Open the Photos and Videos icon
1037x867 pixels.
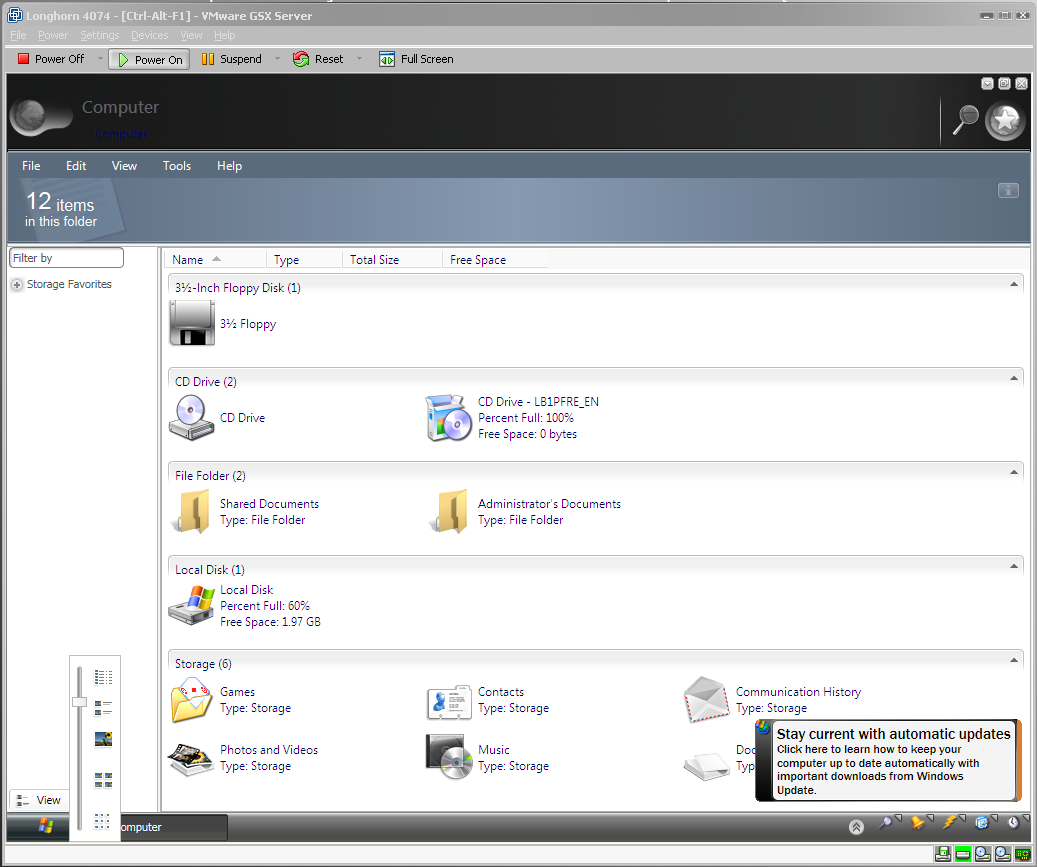[x=192, y=758]
